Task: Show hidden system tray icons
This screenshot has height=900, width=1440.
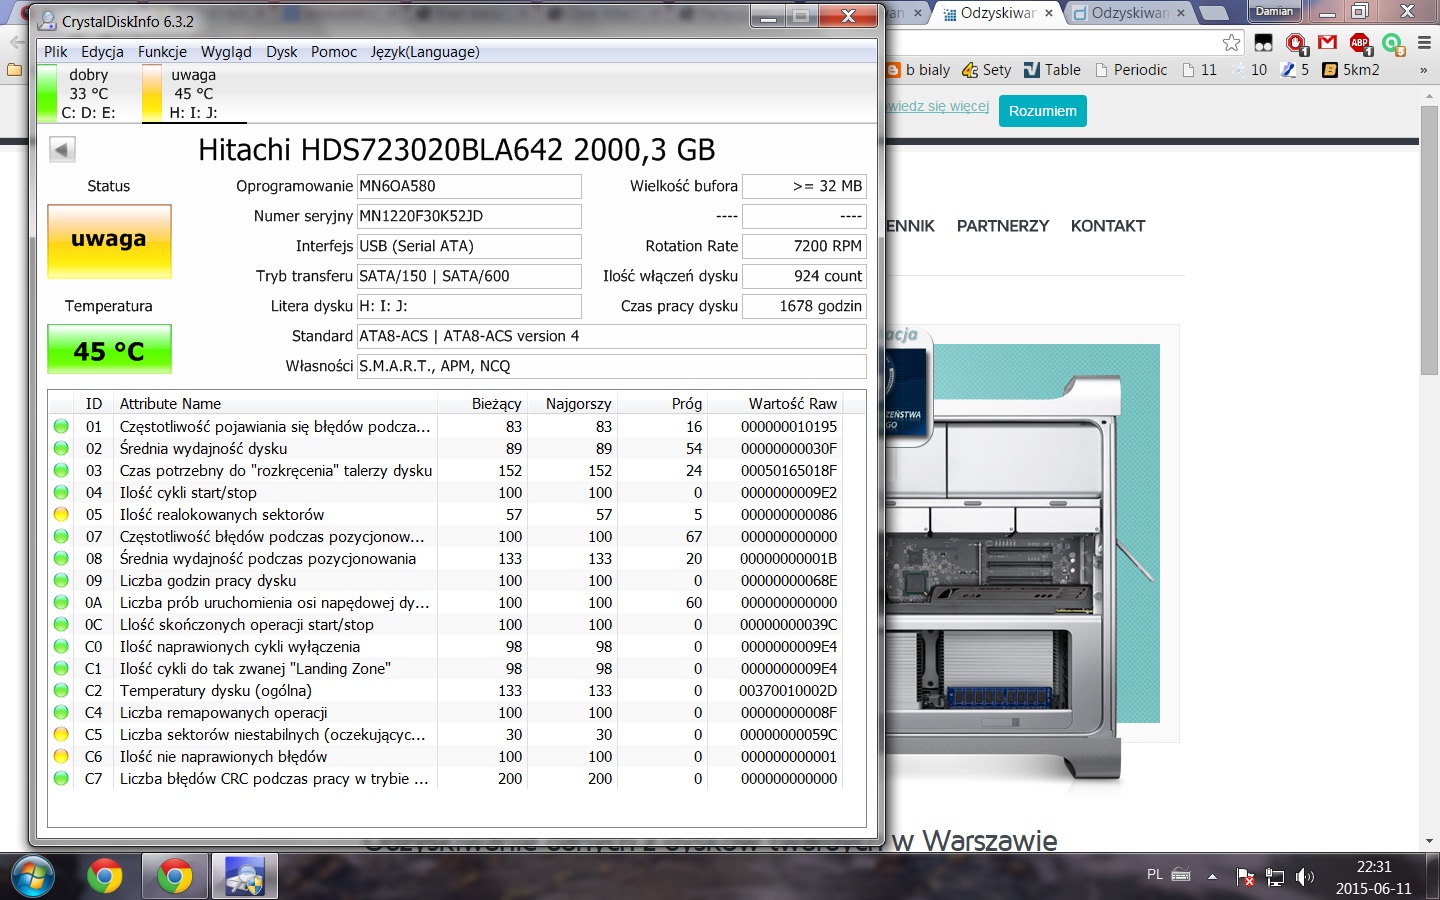Action: coord(1212,877)
